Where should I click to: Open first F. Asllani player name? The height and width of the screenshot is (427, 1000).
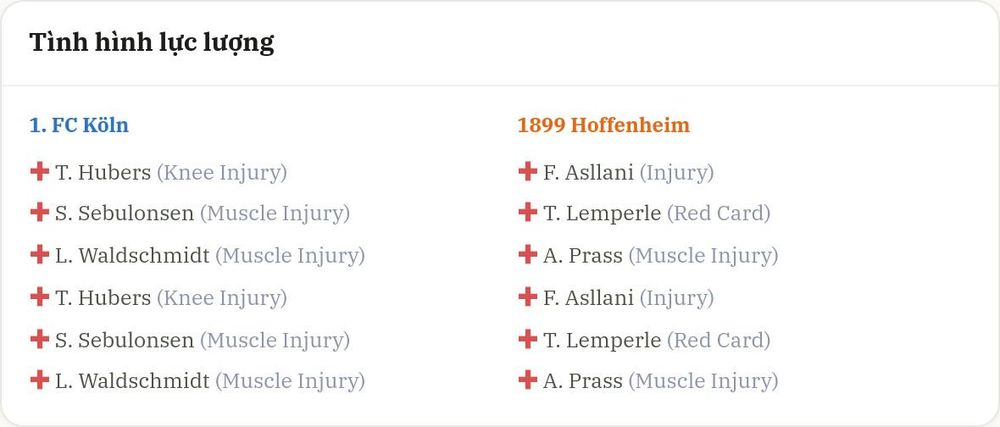tap(588, 173)
